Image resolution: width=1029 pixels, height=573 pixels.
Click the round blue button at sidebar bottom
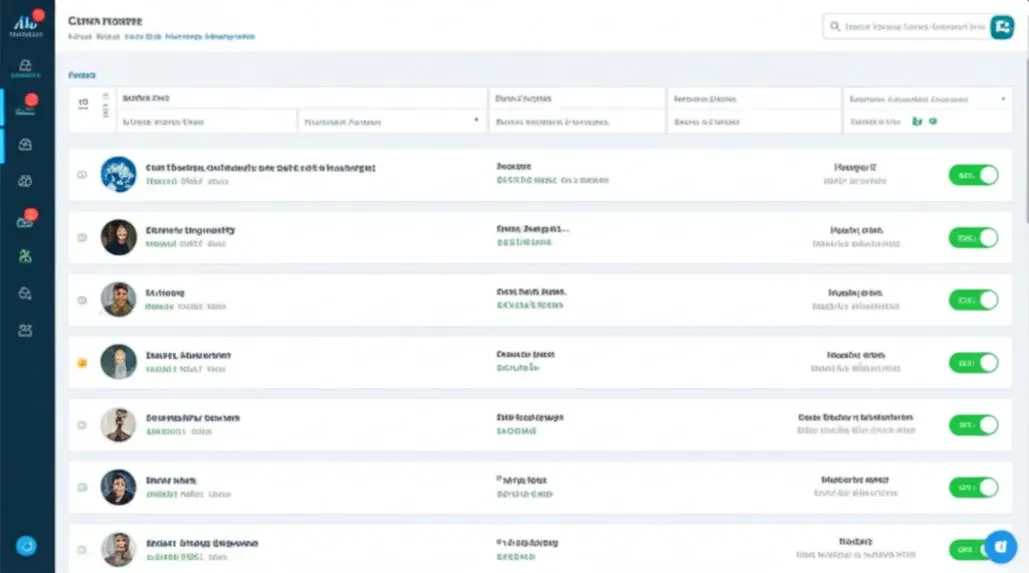(x=26, y=545)
